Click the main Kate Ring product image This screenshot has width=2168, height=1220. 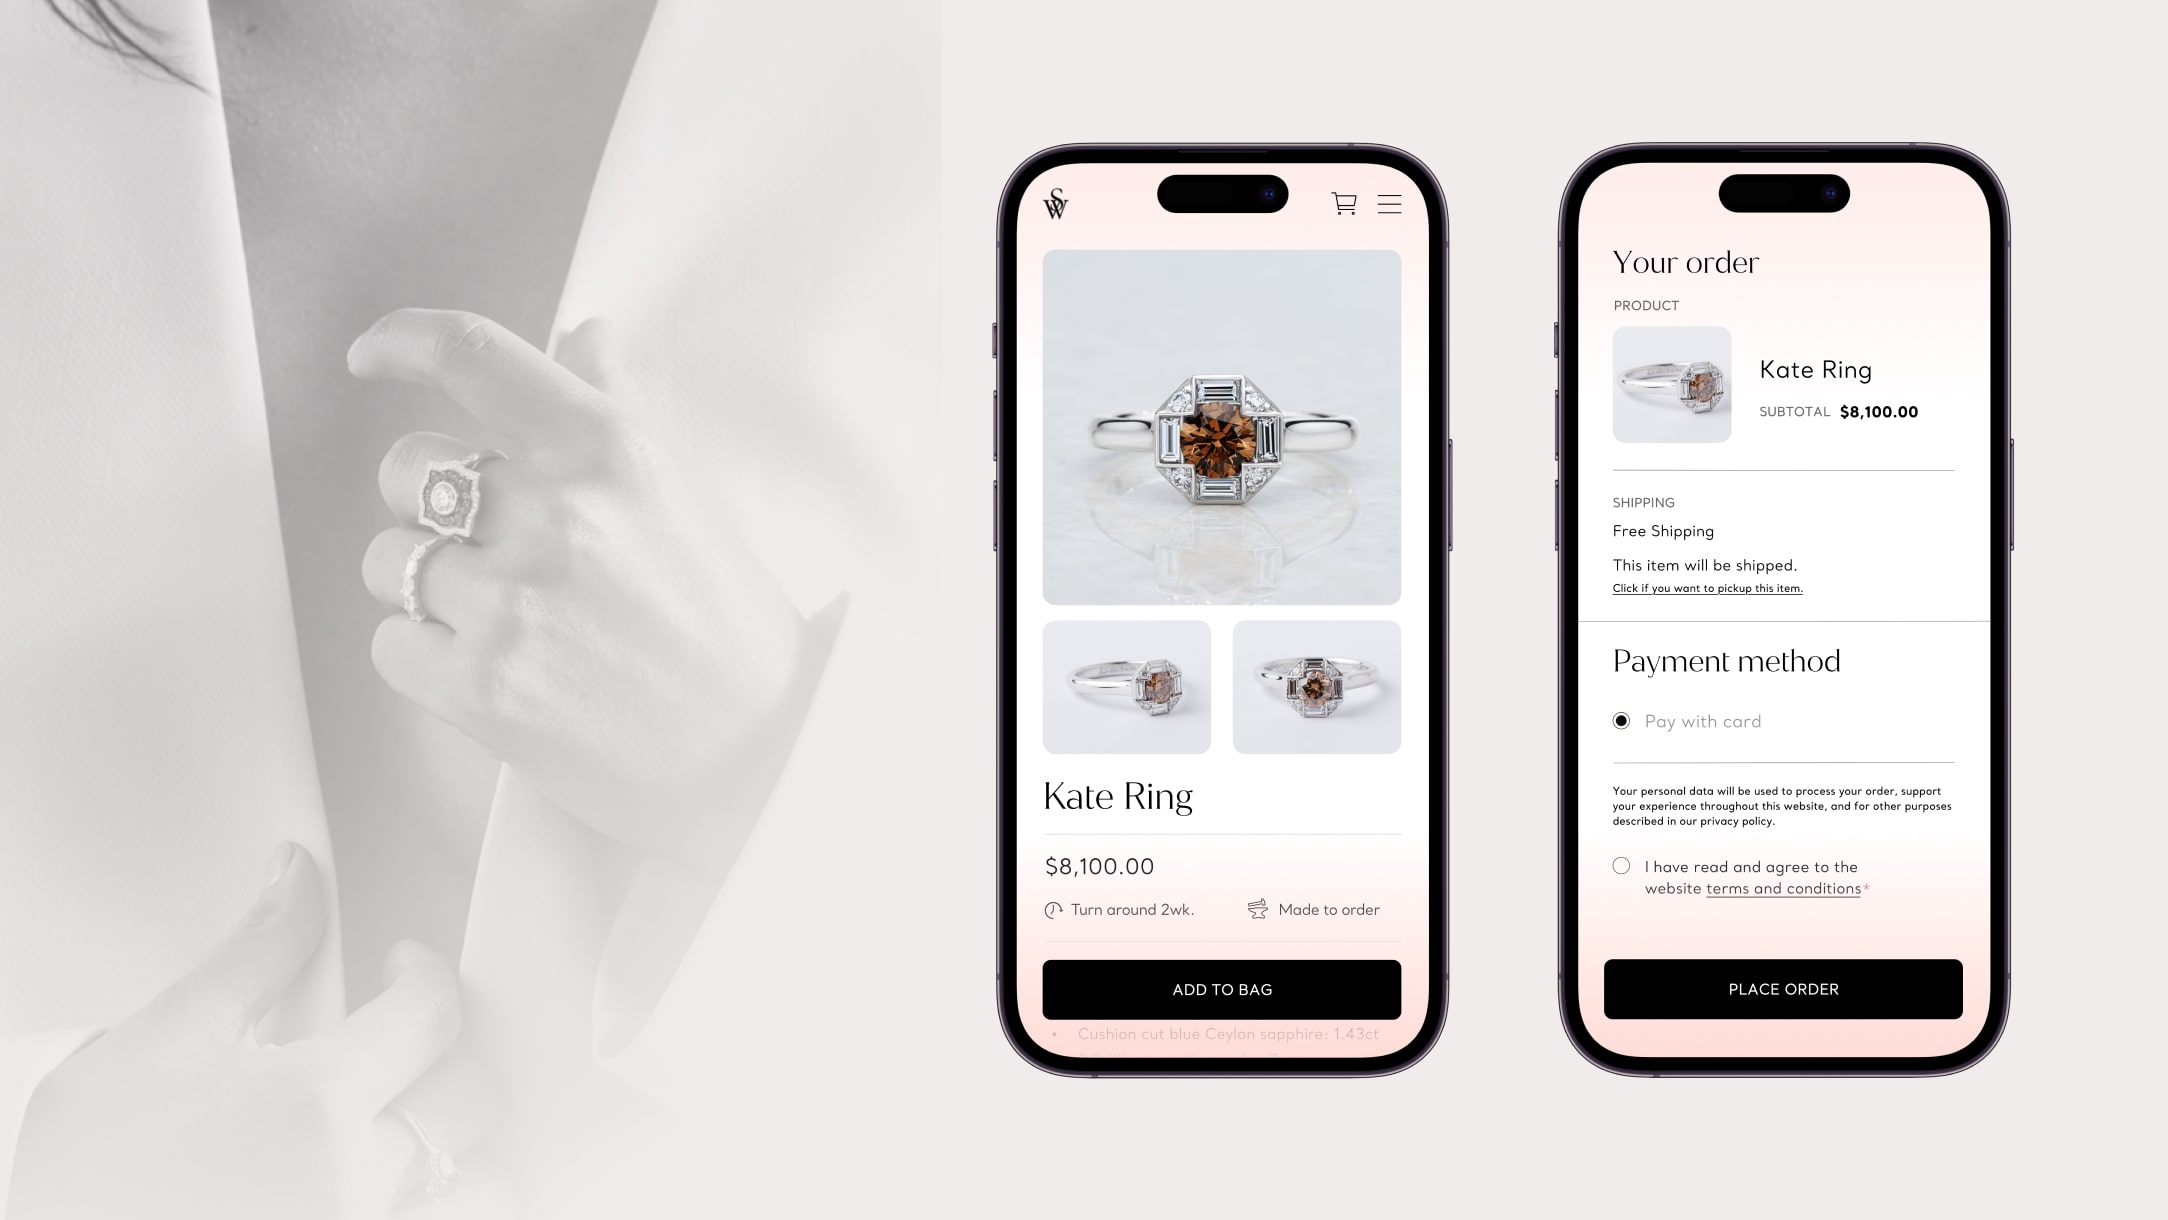(1221, 428)
